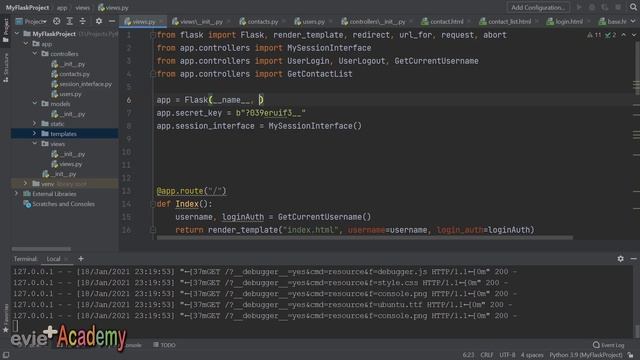Go to previous highlighted error arrow

tap(624, 35)
